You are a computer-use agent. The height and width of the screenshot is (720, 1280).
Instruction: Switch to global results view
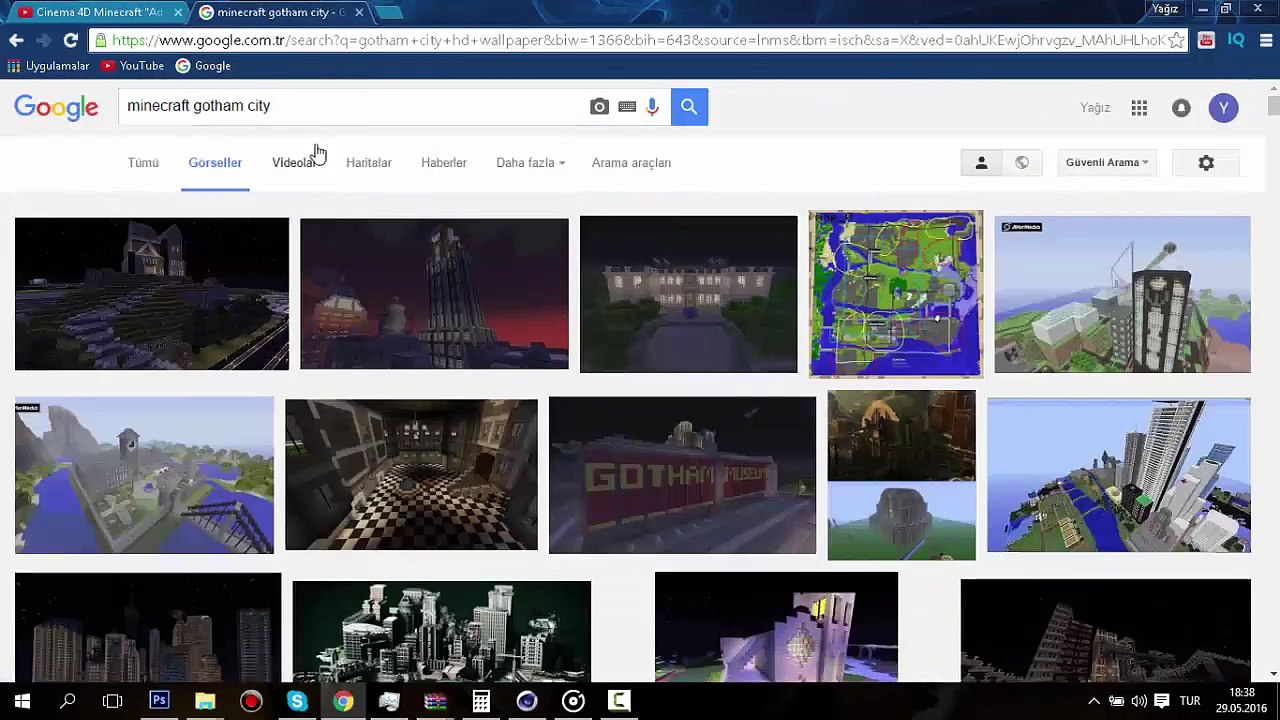[1021, 163]
